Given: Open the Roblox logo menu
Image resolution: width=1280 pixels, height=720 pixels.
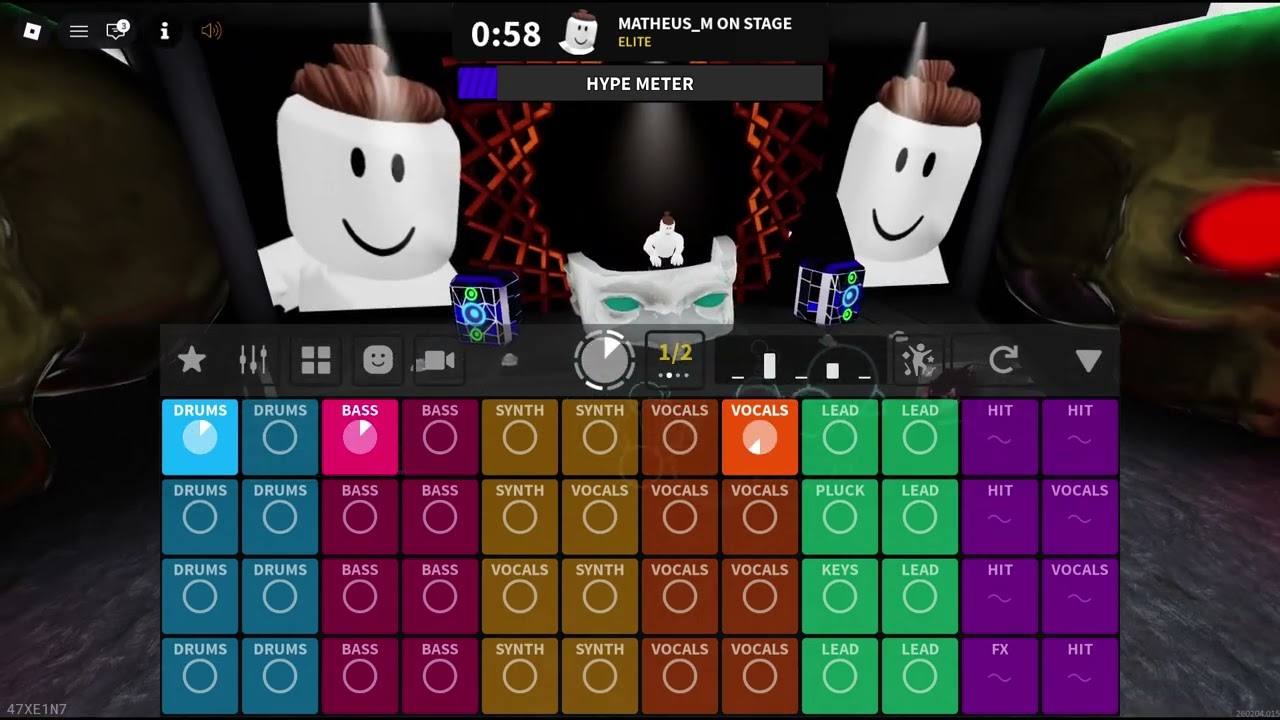Looking at the screenshot, I should click(32, 31).
